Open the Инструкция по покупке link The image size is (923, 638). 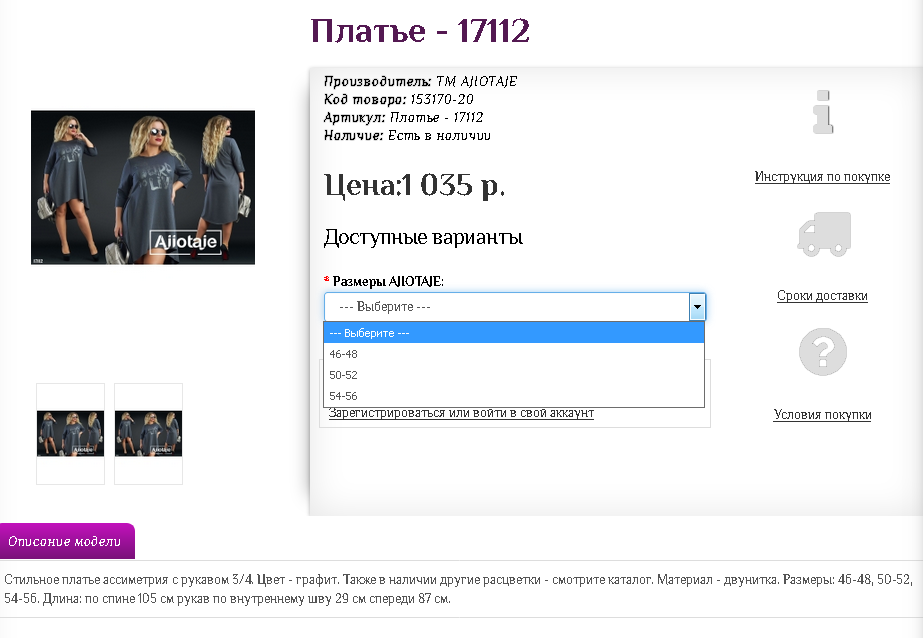[822, 177]
